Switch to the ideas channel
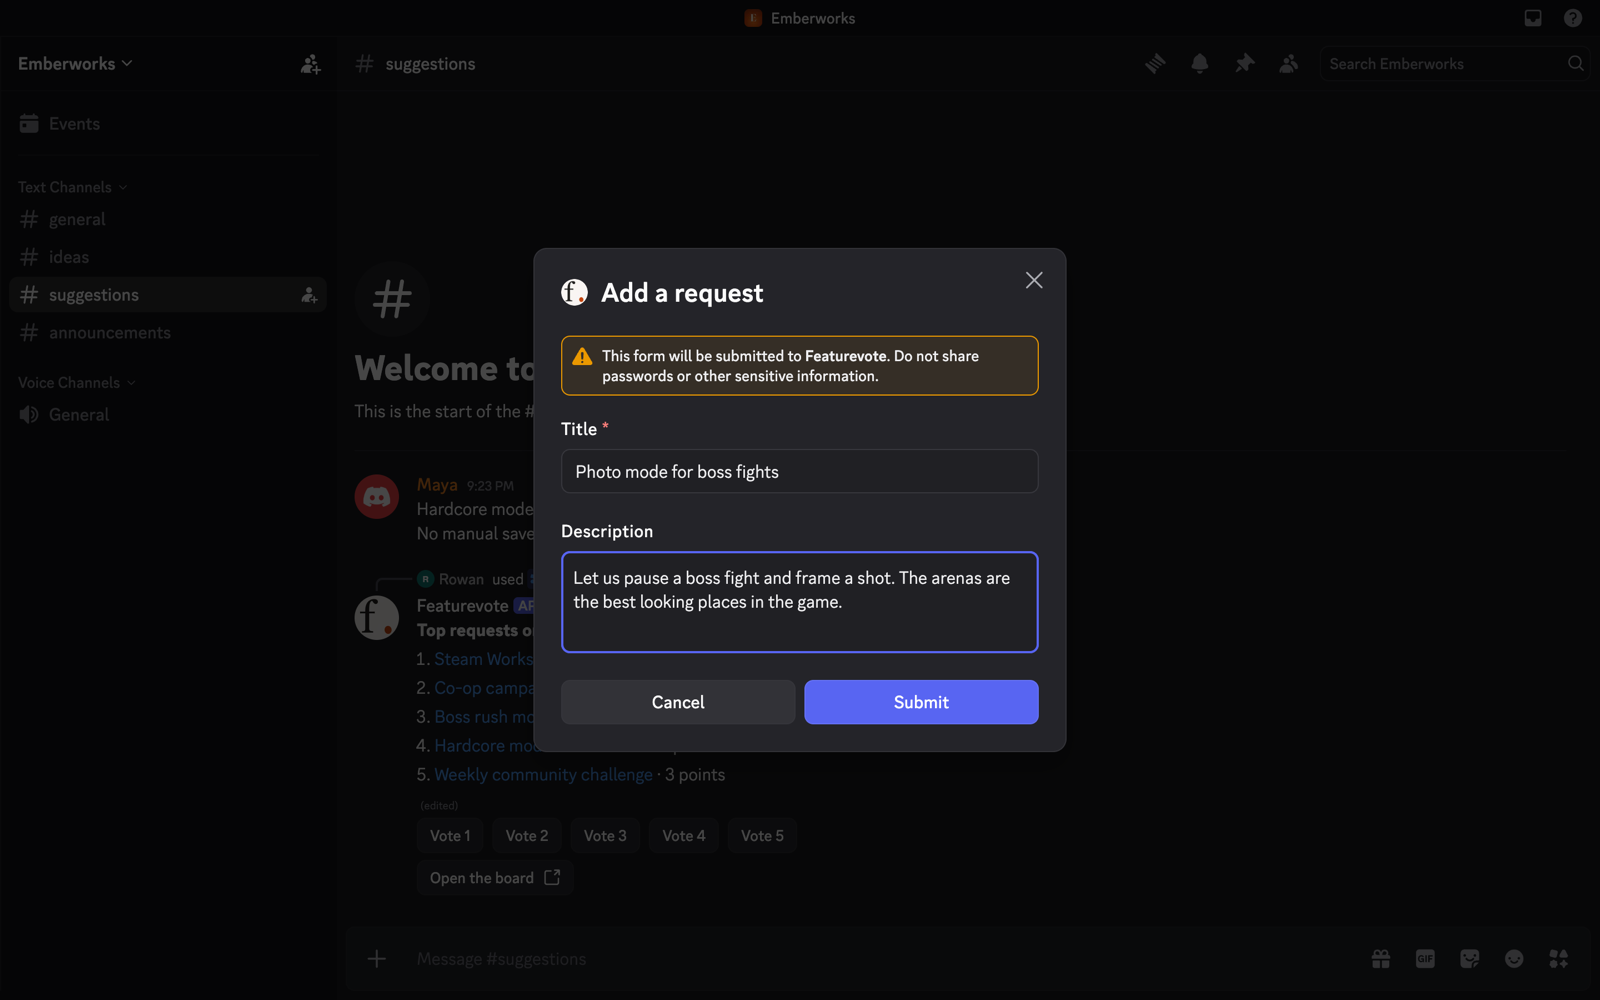The height and width of the screenshot is (1000, 1600). point(168,257)
